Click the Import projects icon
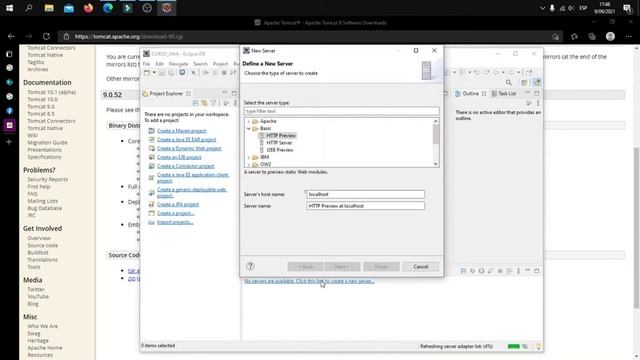Image resolution: width=640 pixels, height=360 pixels. [x=151, y=222]
